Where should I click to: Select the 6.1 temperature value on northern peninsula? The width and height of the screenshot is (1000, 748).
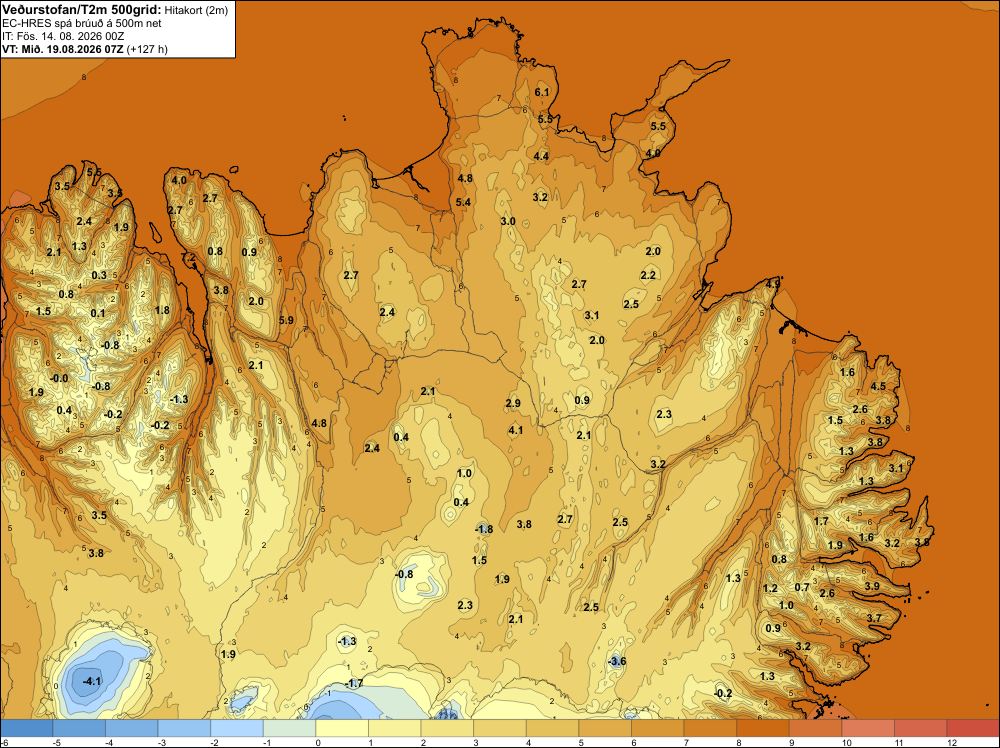(541, 92)
